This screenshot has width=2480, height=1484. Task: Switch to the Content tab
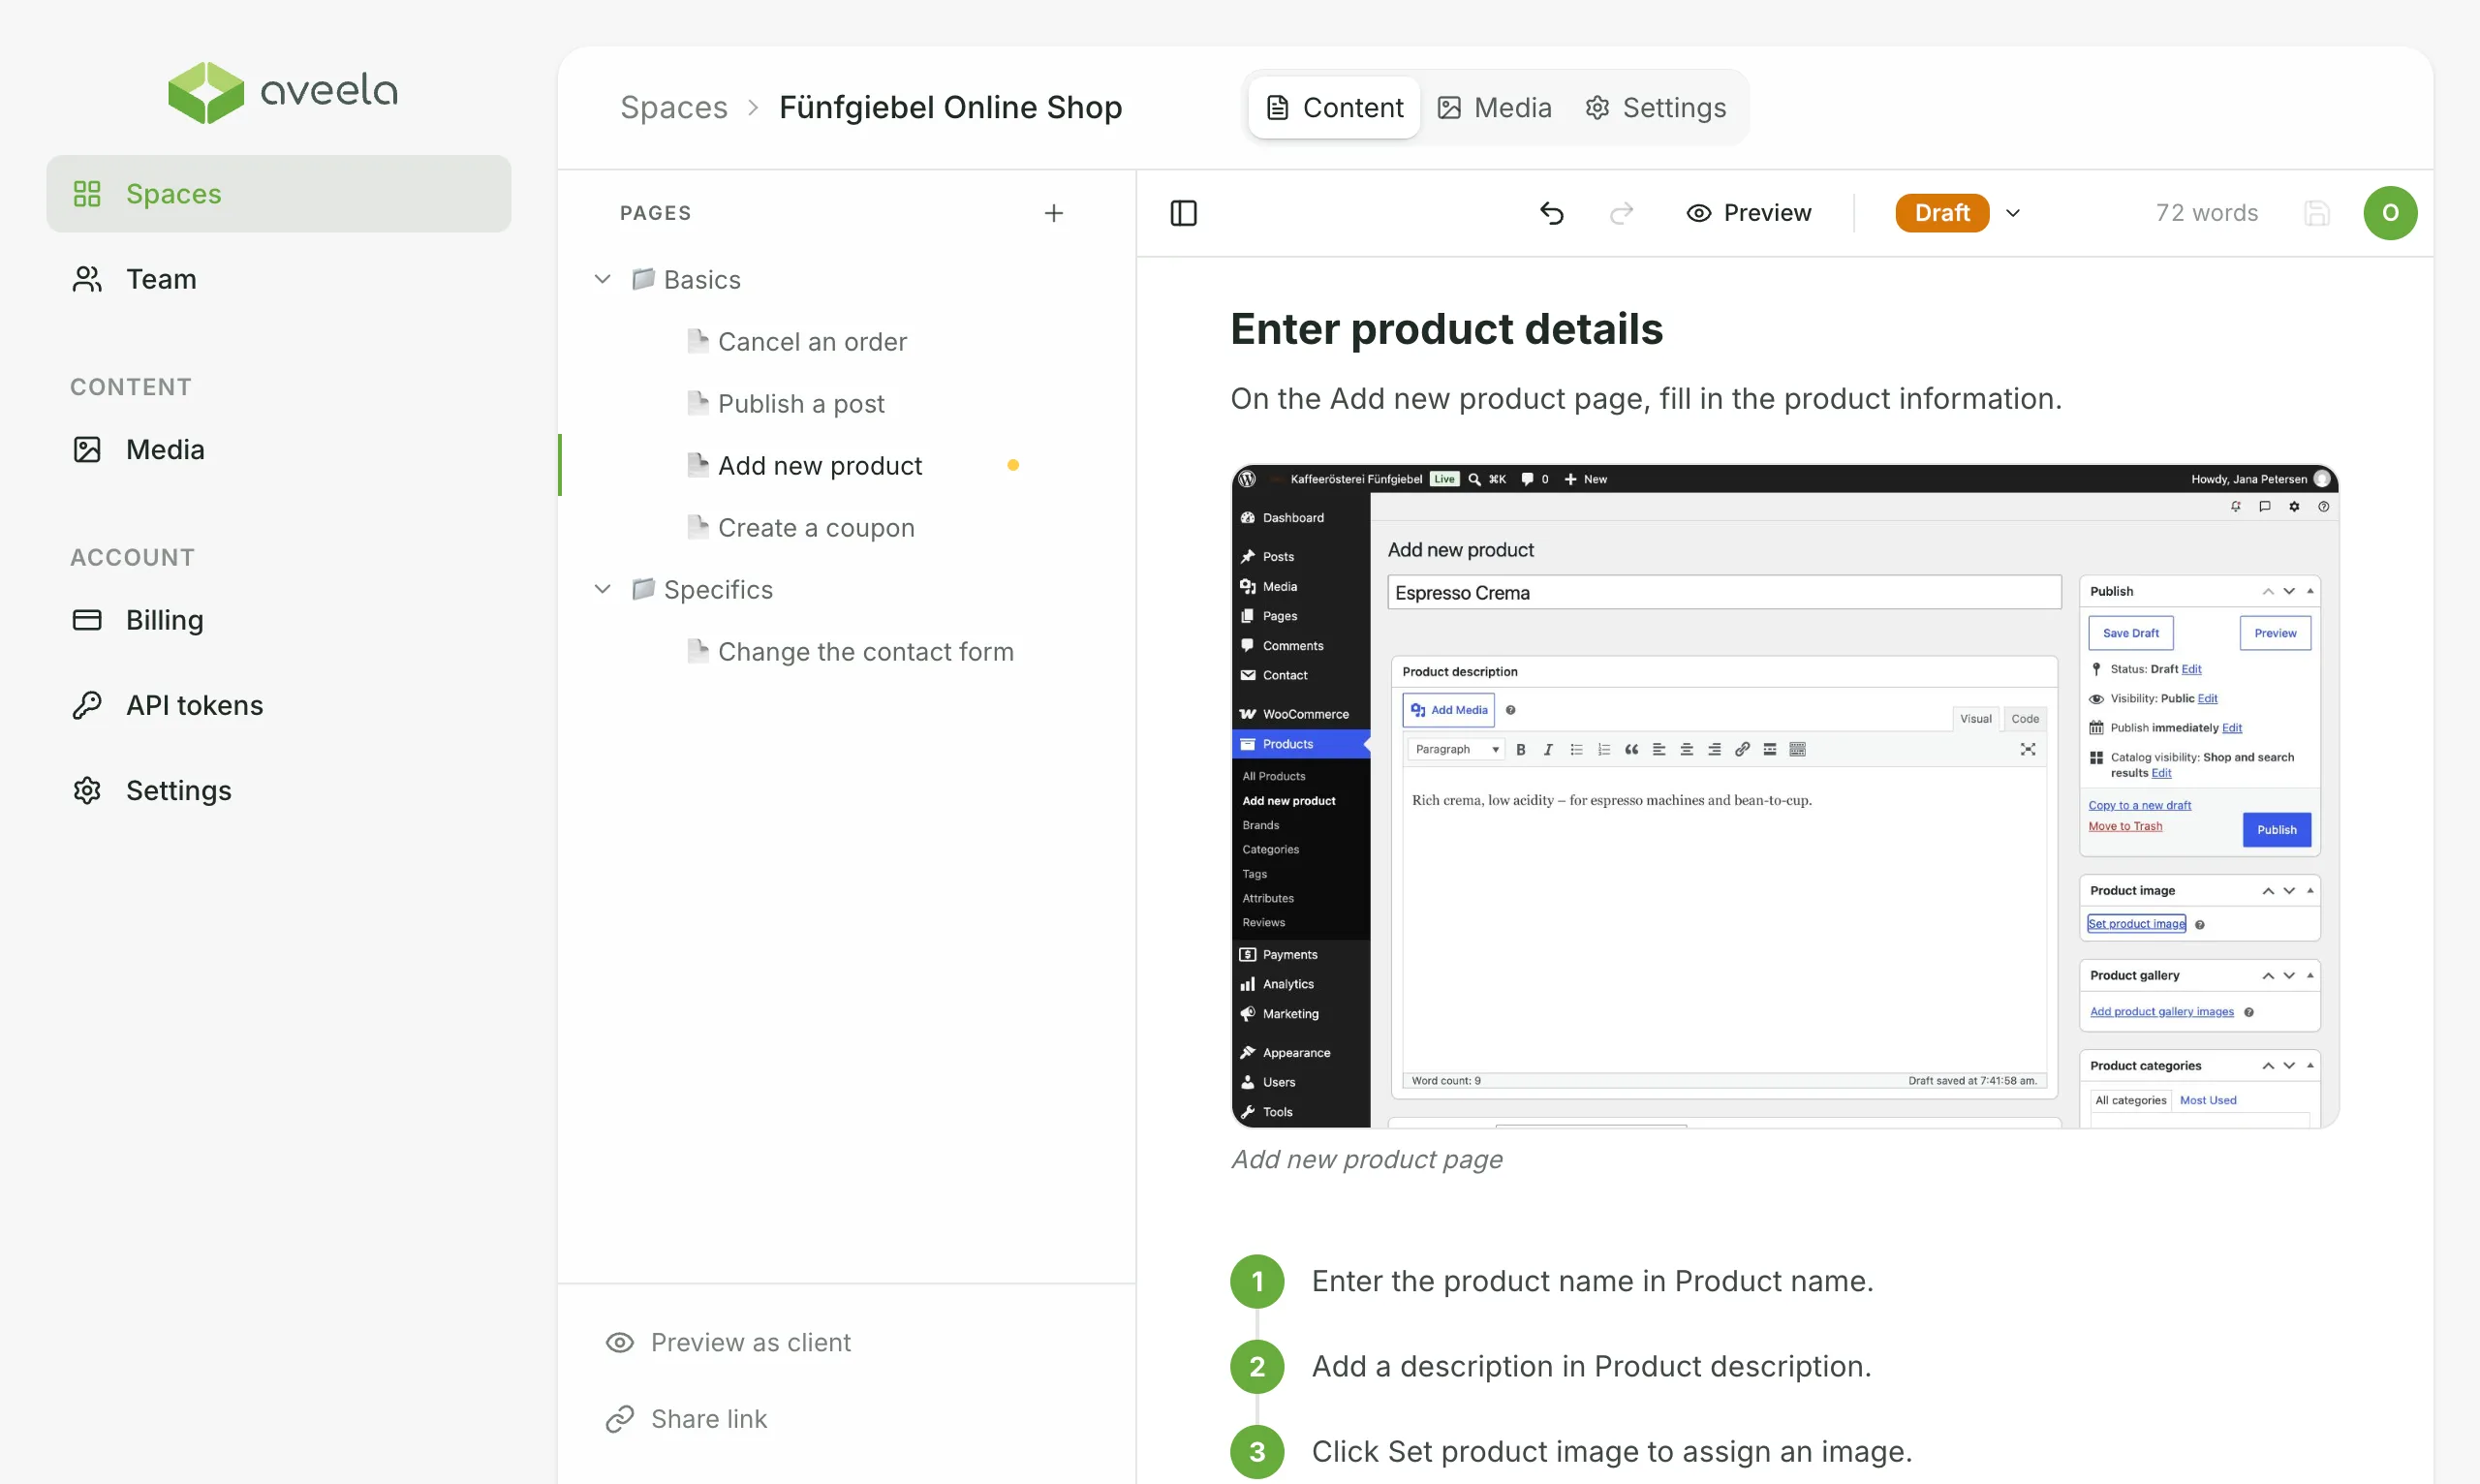1334,107
